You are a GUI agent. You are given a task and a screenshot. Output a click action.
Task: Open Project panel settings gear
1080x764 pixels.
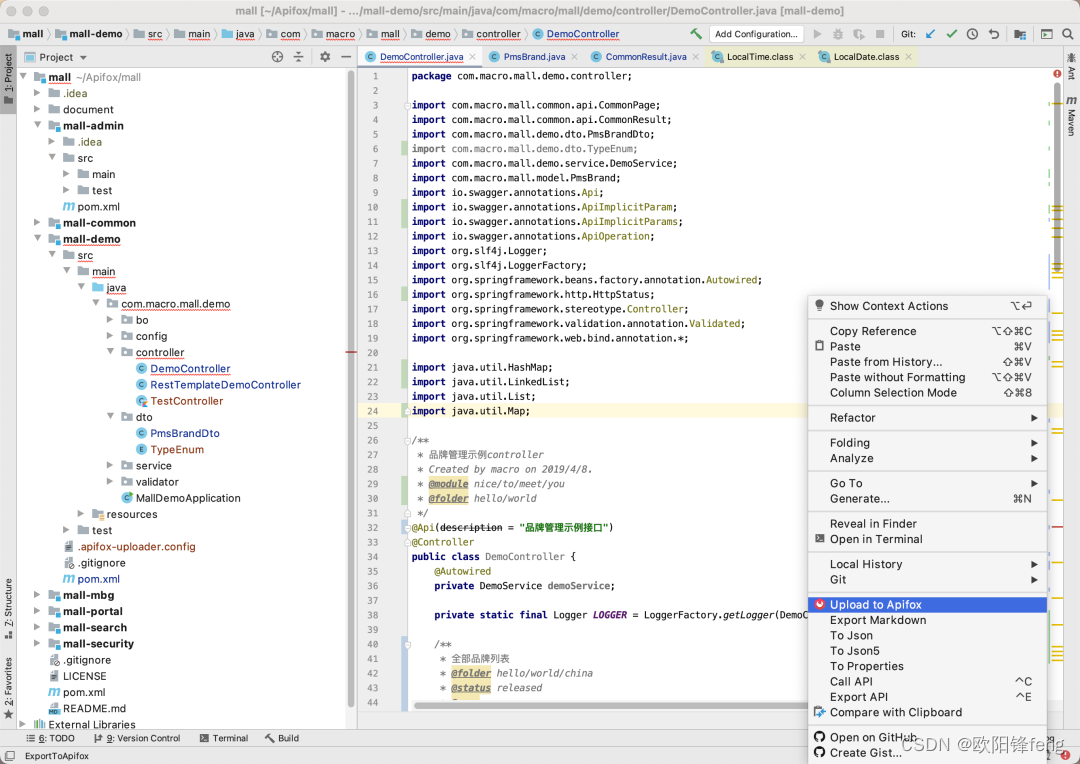325,57
